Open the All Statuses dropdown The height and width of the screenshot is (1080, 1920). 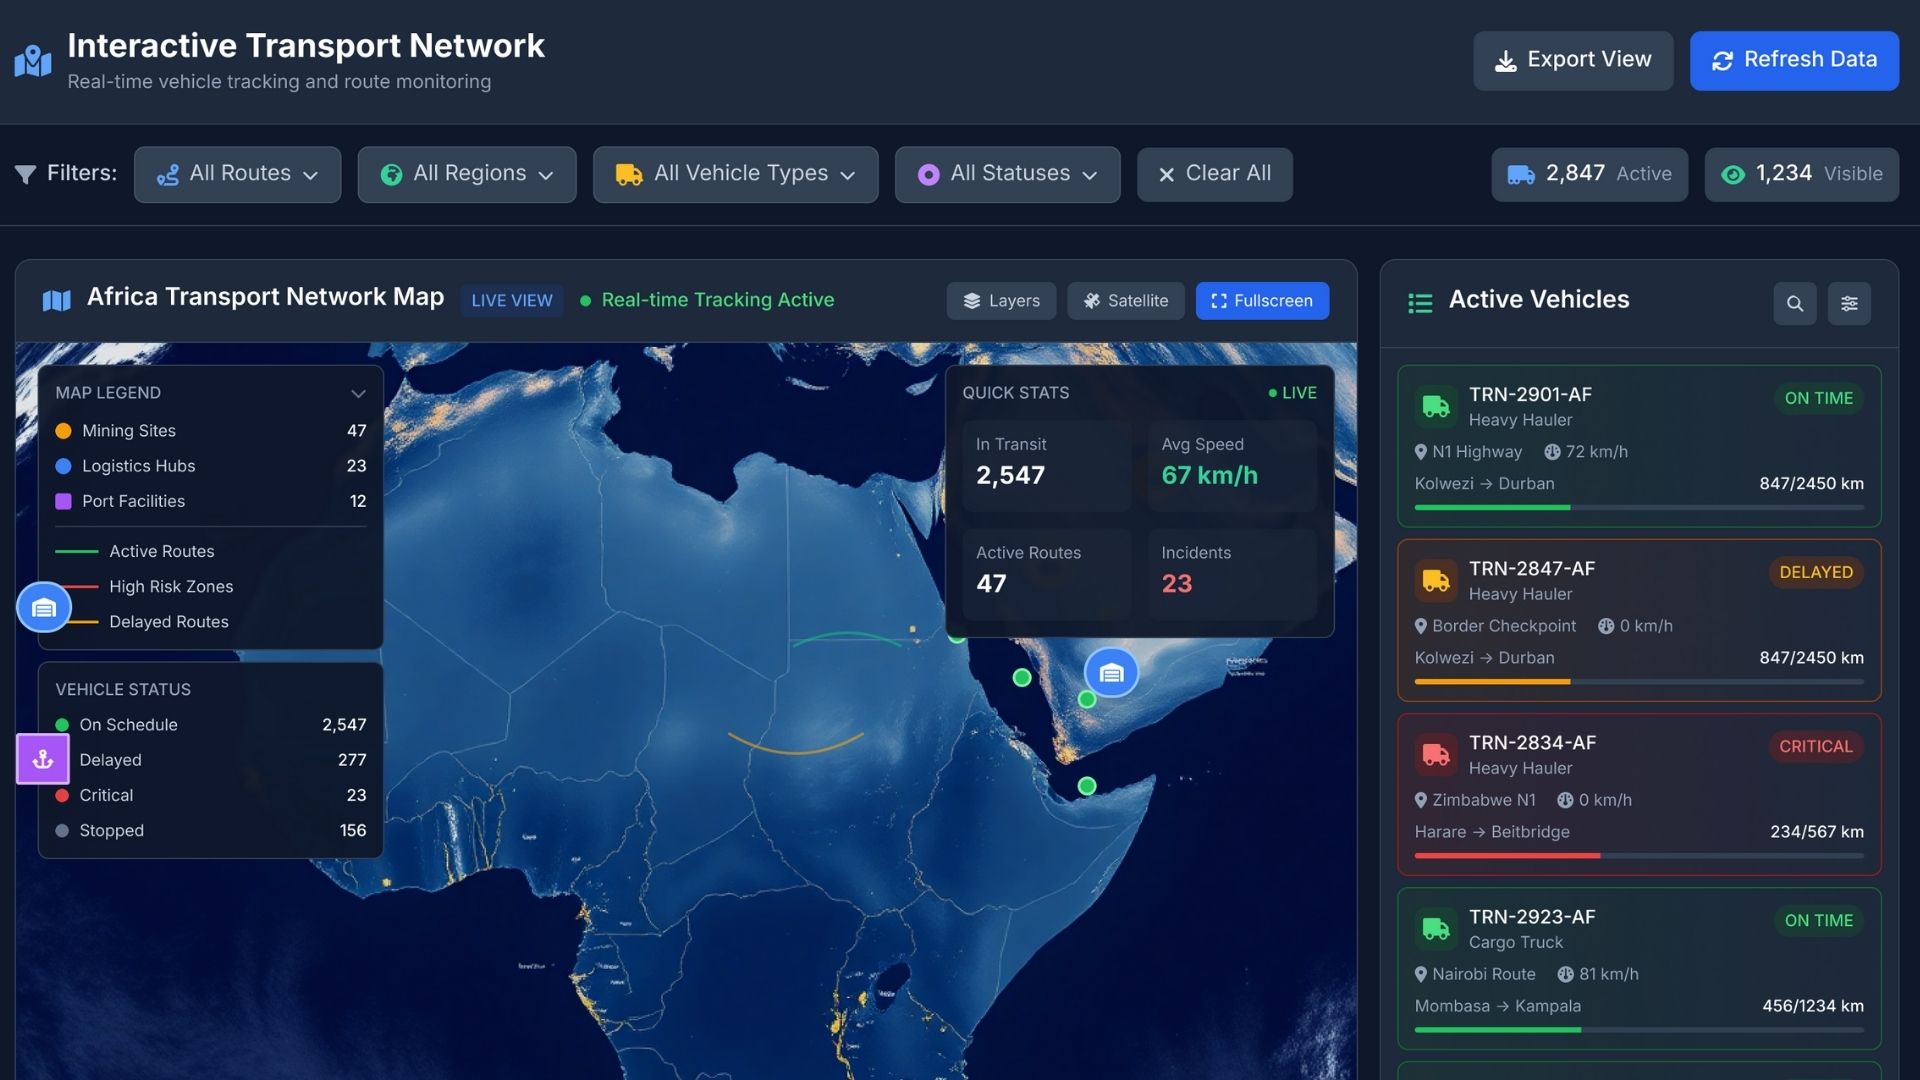(1007, 174)
